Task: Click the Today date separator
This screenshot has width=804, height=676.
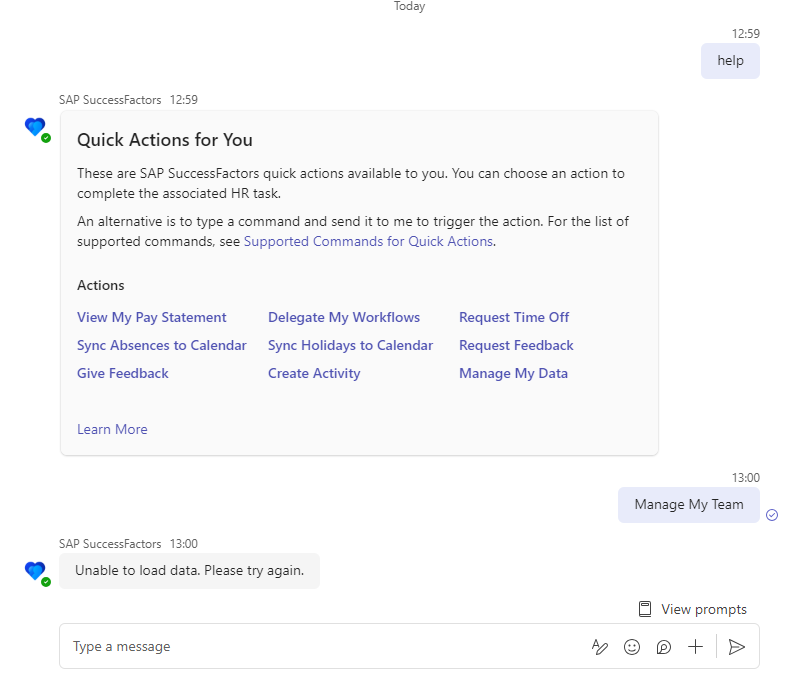Action: coord(409,6)
